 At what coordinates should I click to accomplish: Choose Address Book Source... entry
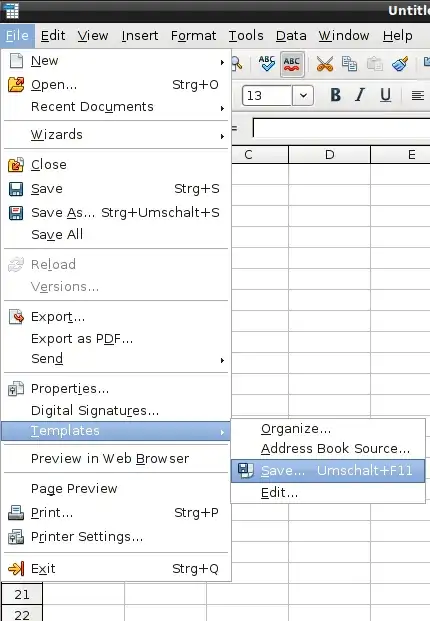(328, 449)
